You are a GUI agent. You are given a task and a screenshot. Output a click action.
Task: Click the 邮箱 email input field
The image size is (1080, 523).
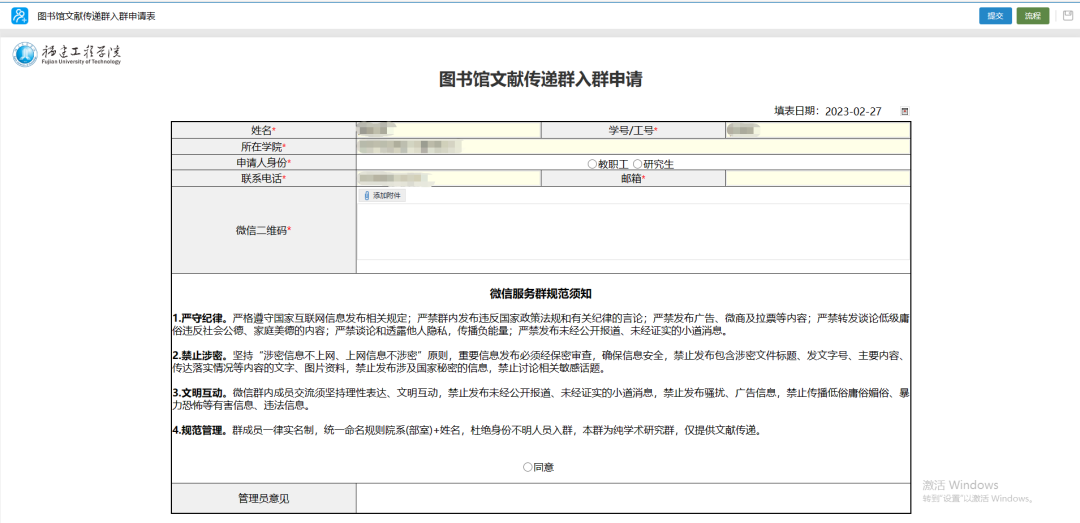coord(818,179)
